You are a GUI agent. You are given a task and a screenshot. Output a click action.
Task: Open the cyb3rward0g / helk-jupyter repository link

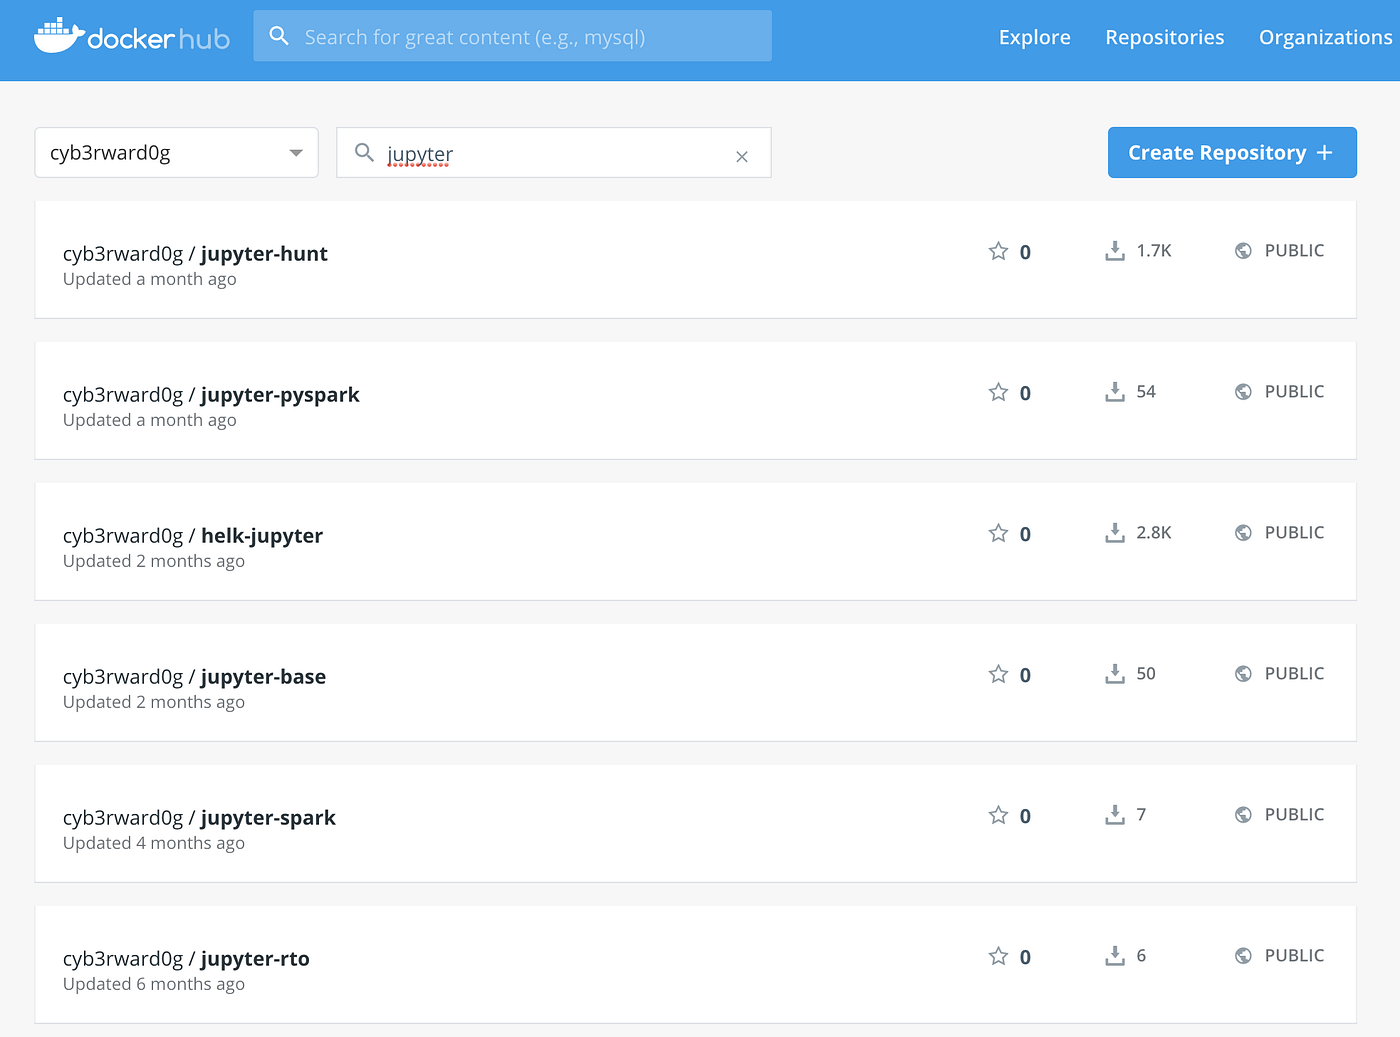click(x=193, y=536)
